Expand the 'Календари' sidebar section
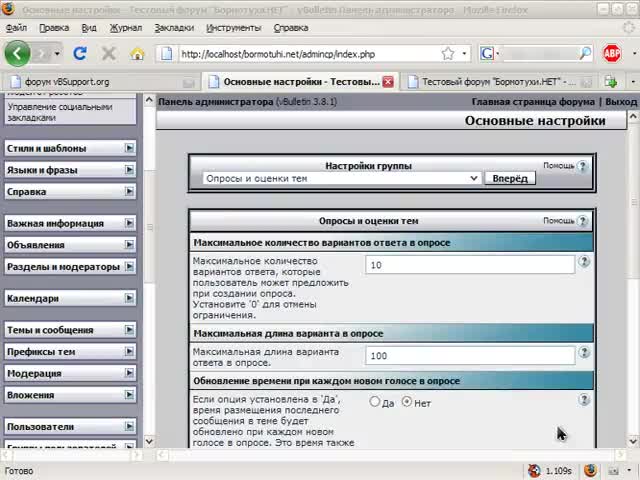This screenshot has height=480, width=640. coord(129,298)
